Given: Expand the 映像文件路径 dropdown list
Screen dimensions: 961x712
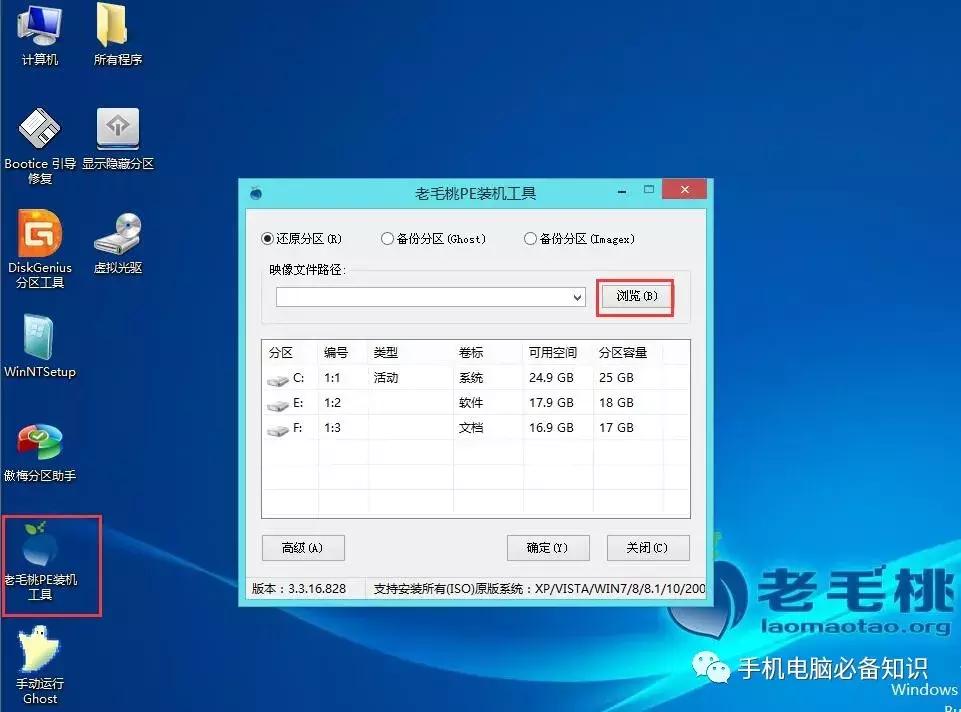Looking at the screenshot, I should point(577,296).
